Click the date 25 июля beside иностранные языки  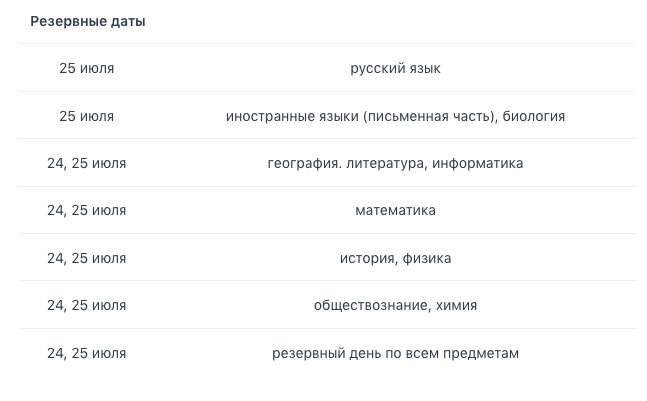pos(87,116)
